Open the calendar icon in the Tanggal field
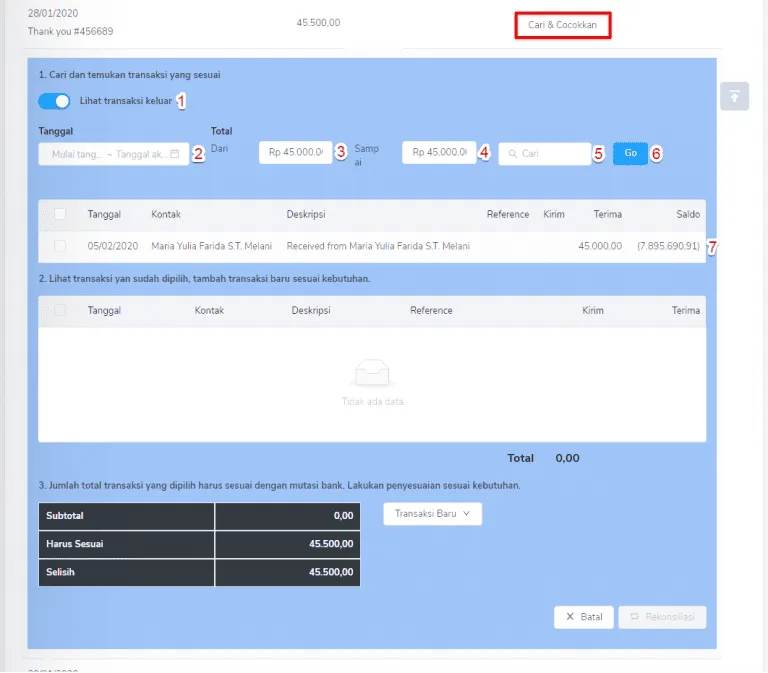This screenshot has height=673, width=768. point(175,154)
